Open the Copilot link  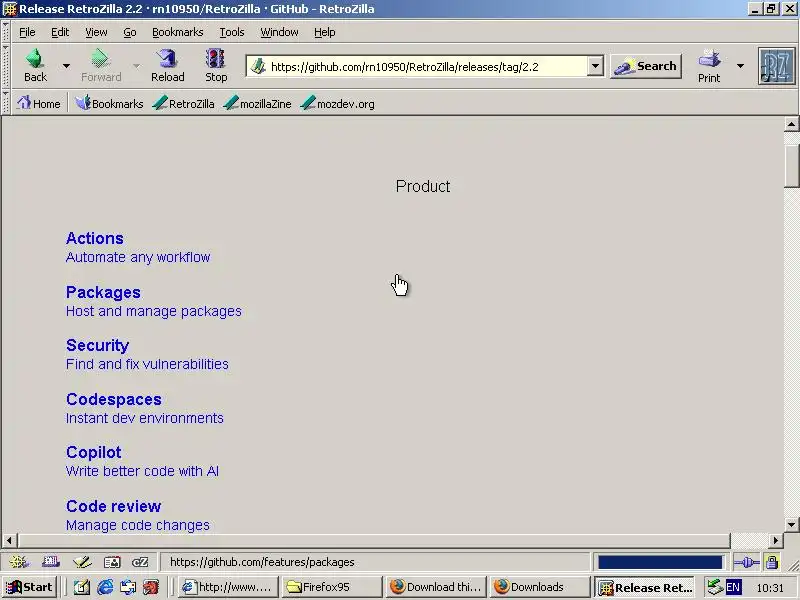(94, 453)
